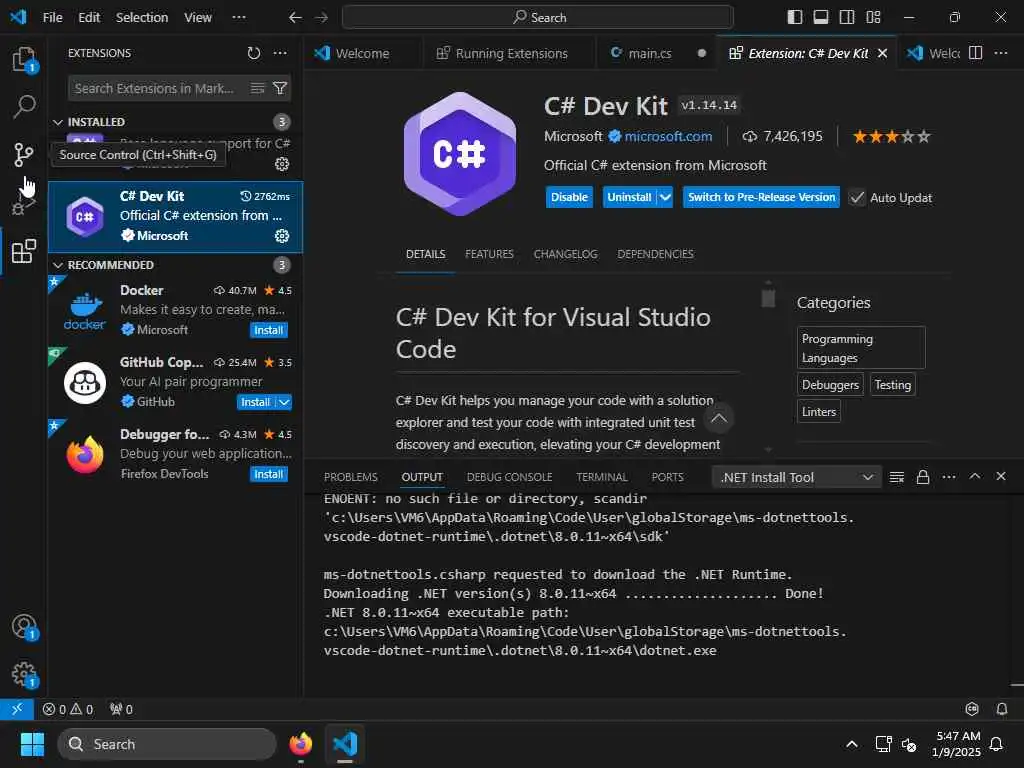The image size is (1024, 768).
Task: Open the Windows Start menu
Action: click(x=32, y=744)
